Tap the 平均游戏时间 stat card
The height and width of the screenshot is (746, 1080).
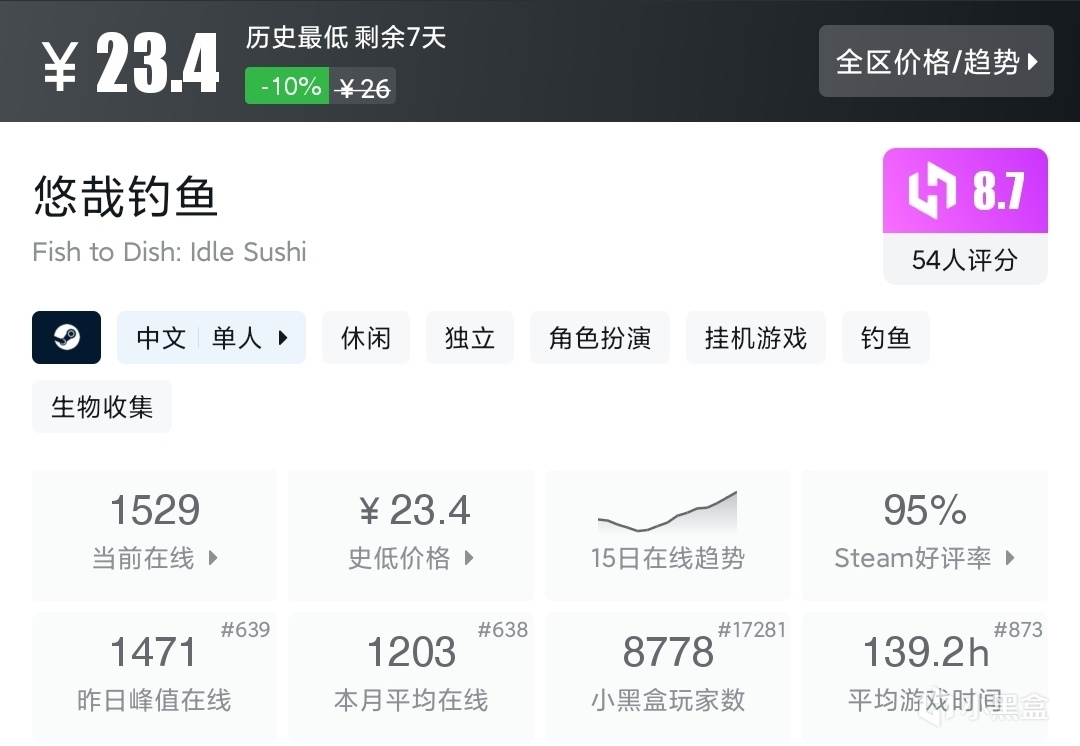pos(924,675)
